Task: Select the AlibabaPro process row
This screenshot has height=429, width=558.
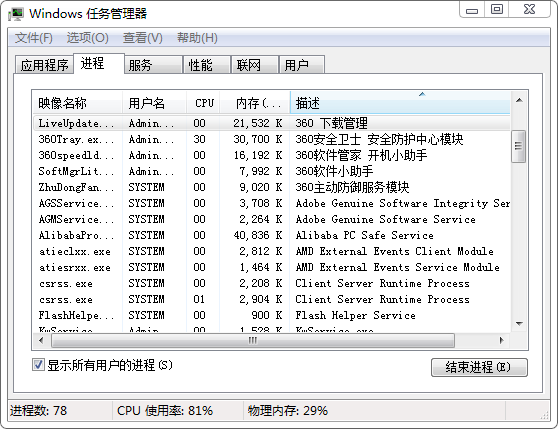Action: (272, 235)
